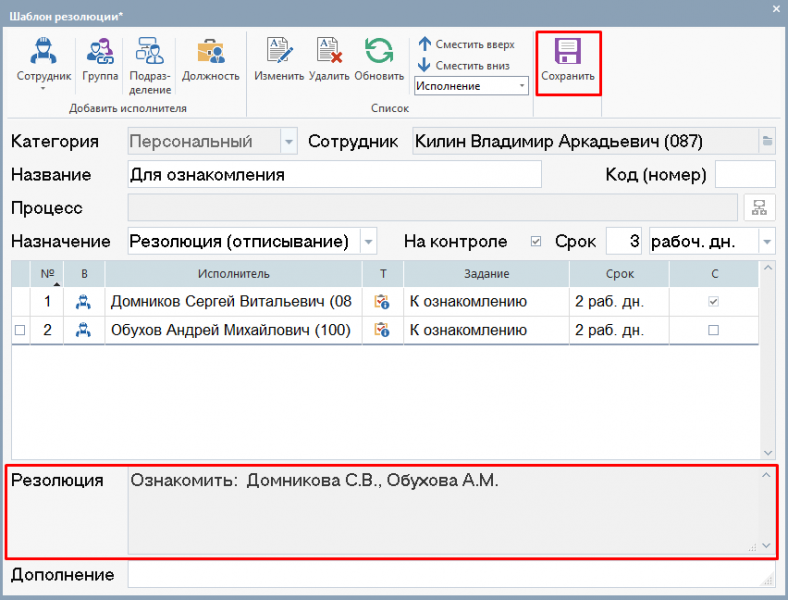Edit entry with the Изменить icon
Image resolution: width=788 pixels, height=600 pixels.
[x=279, y=51]
